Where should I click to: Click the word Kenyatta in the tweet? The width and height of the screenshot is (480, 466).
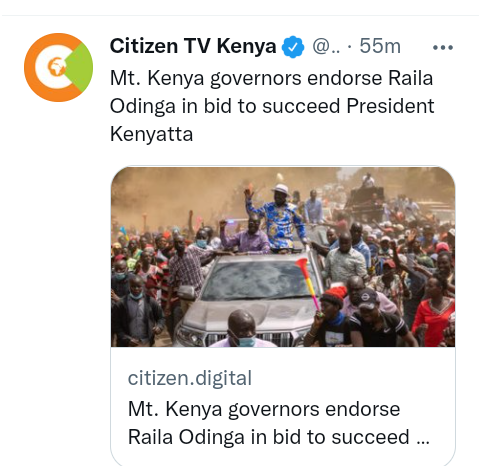pos(151,134)
